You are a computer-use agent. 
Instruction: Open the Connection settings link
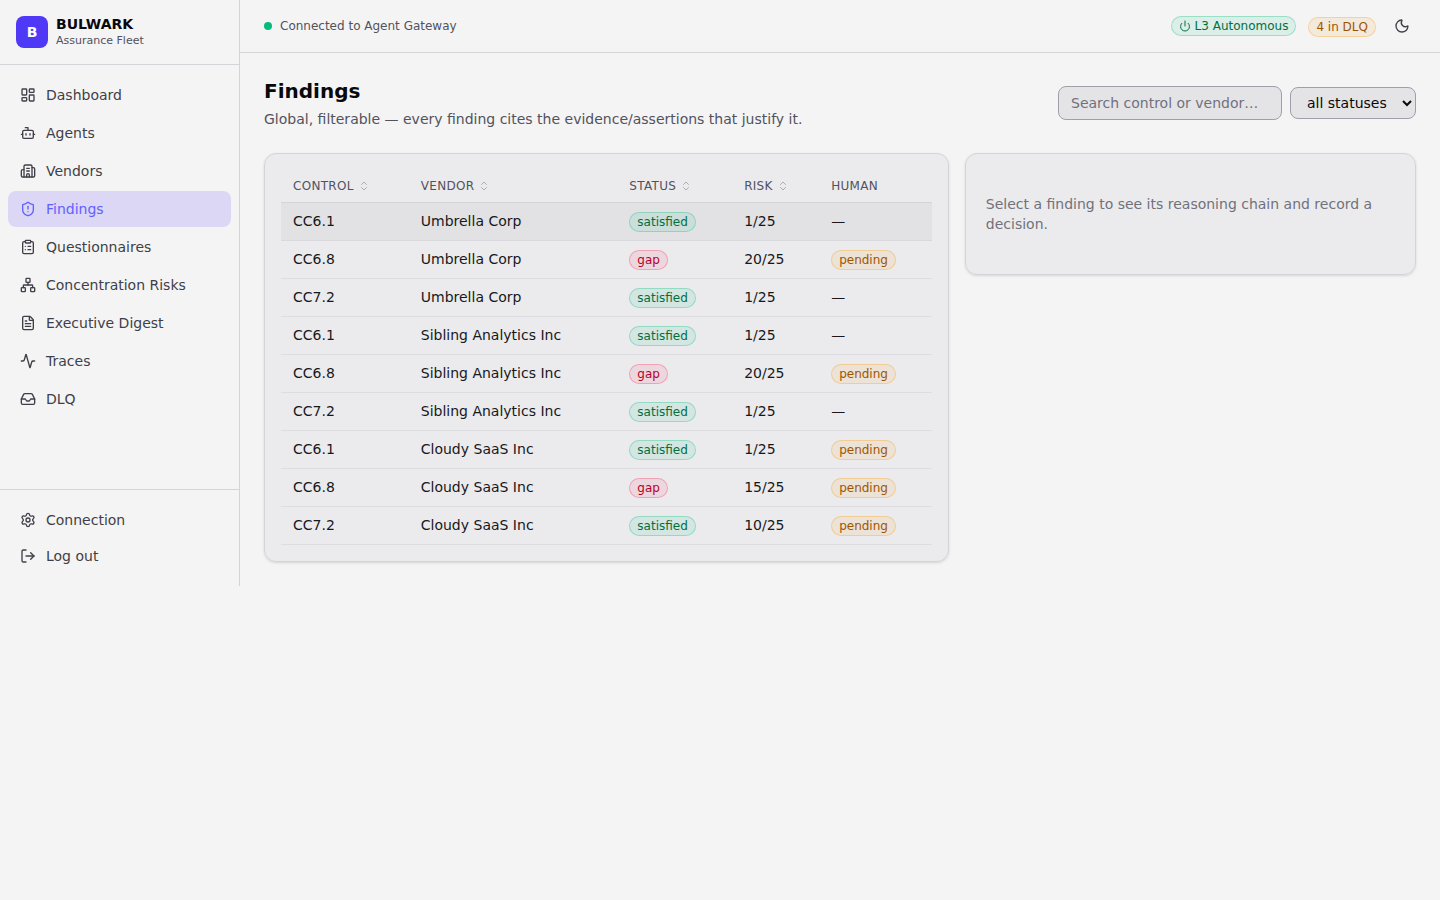coord(119,520)
